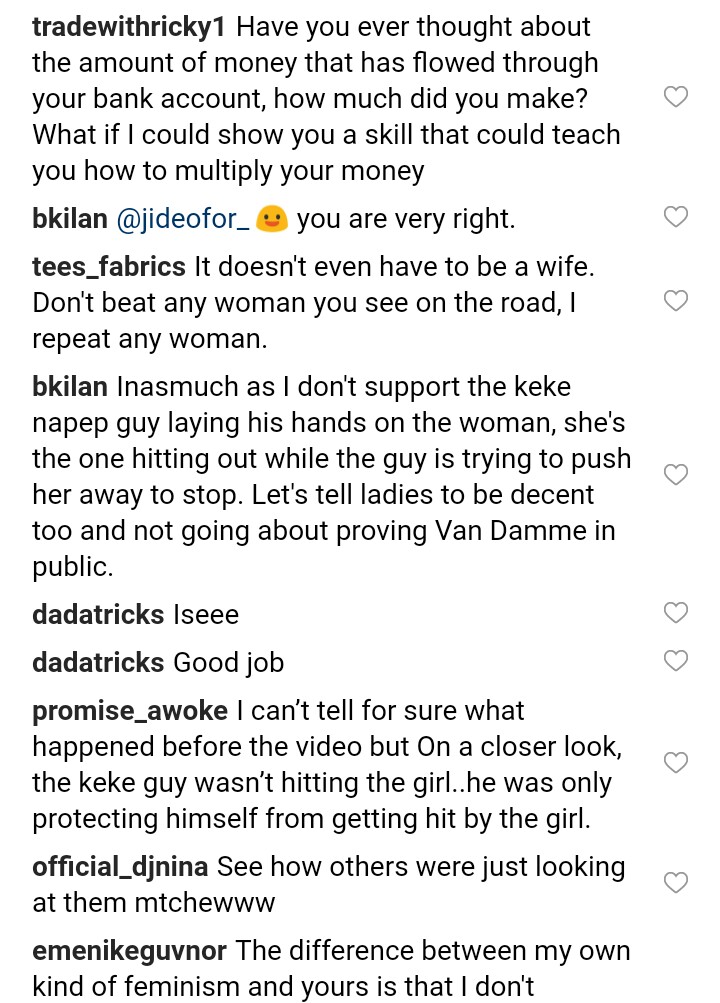Like the official_djnina comment

coord(676,882)
